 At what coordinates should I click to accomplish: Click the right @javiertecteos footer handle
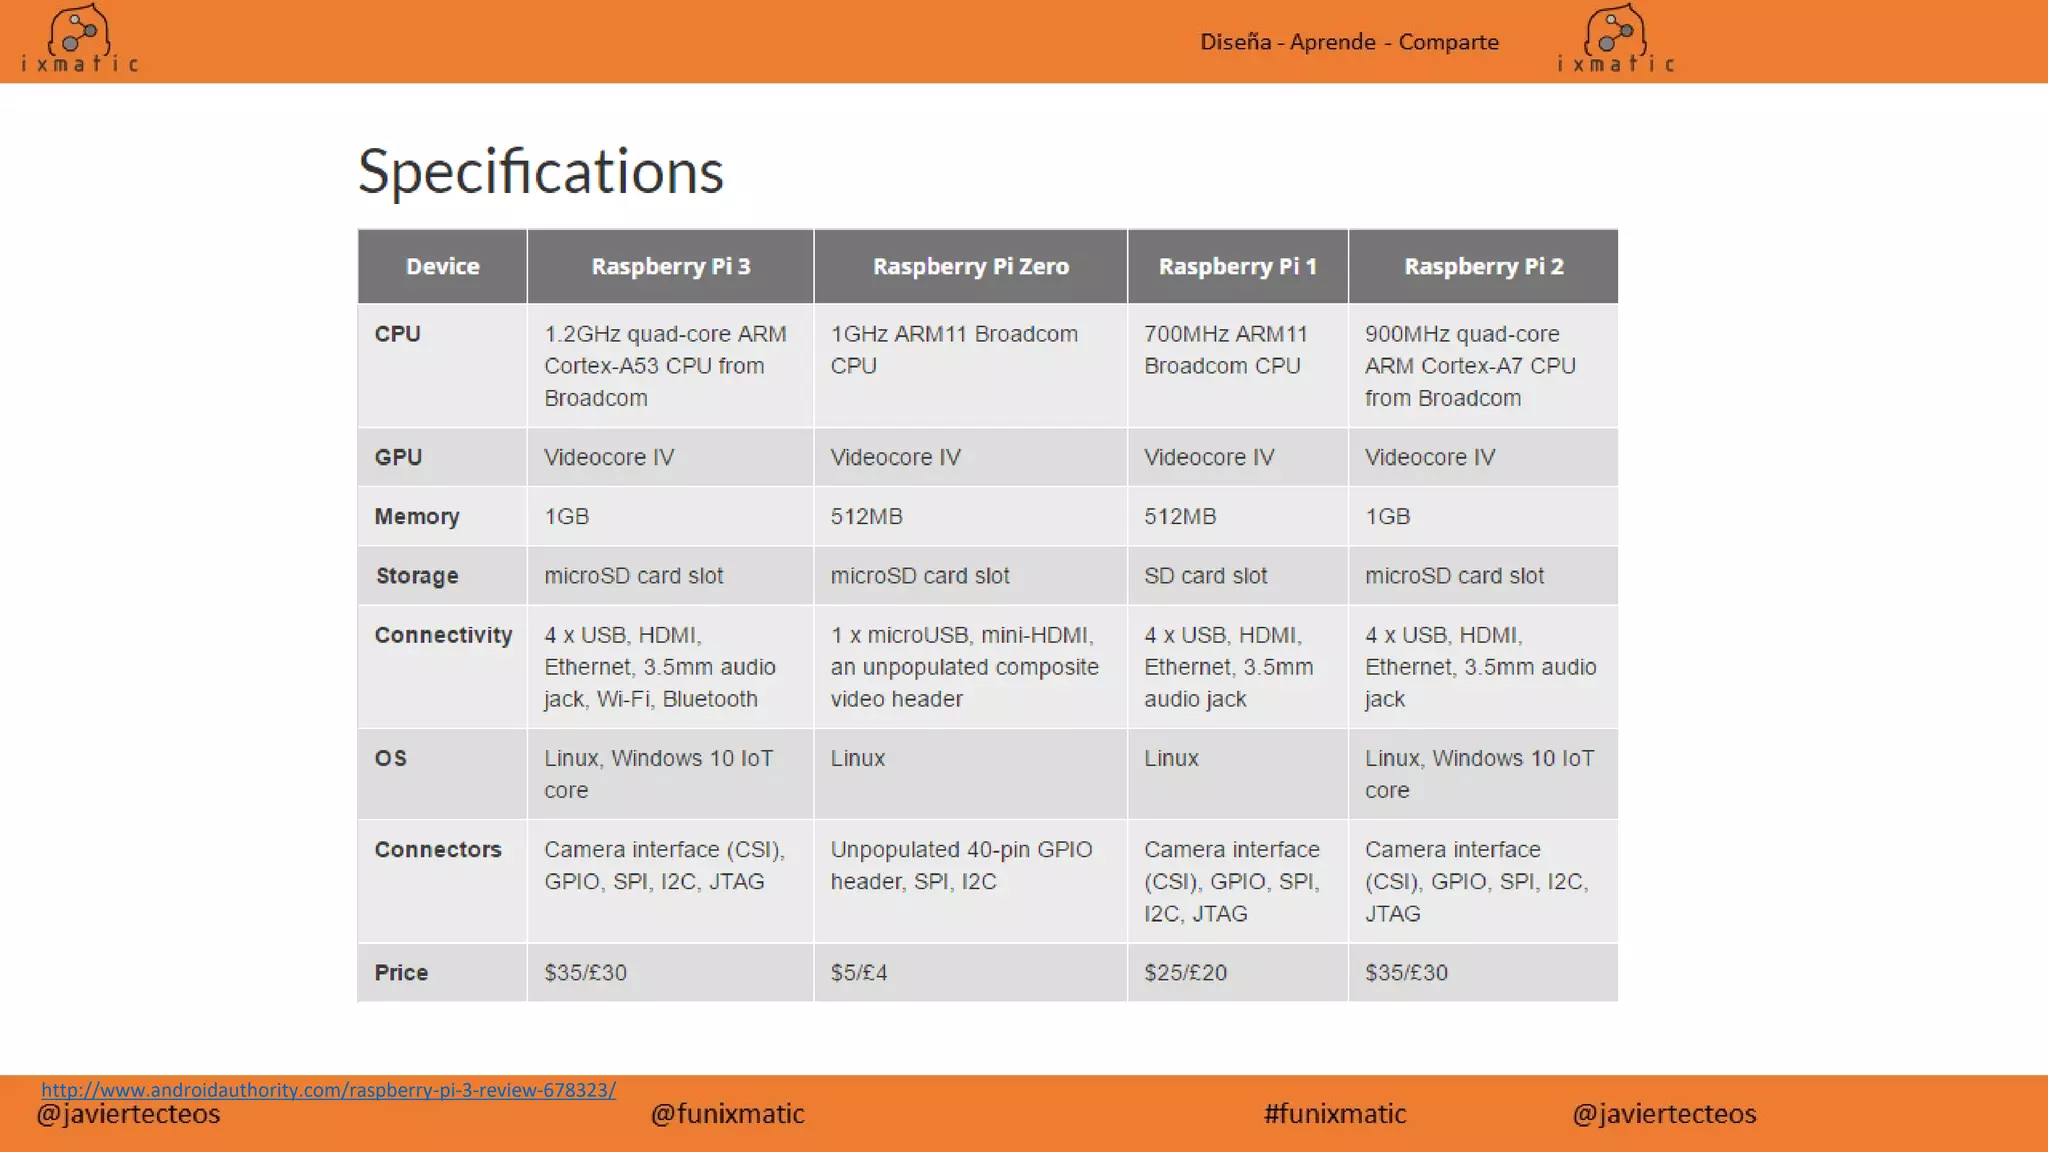(x=1664, y=1114)
